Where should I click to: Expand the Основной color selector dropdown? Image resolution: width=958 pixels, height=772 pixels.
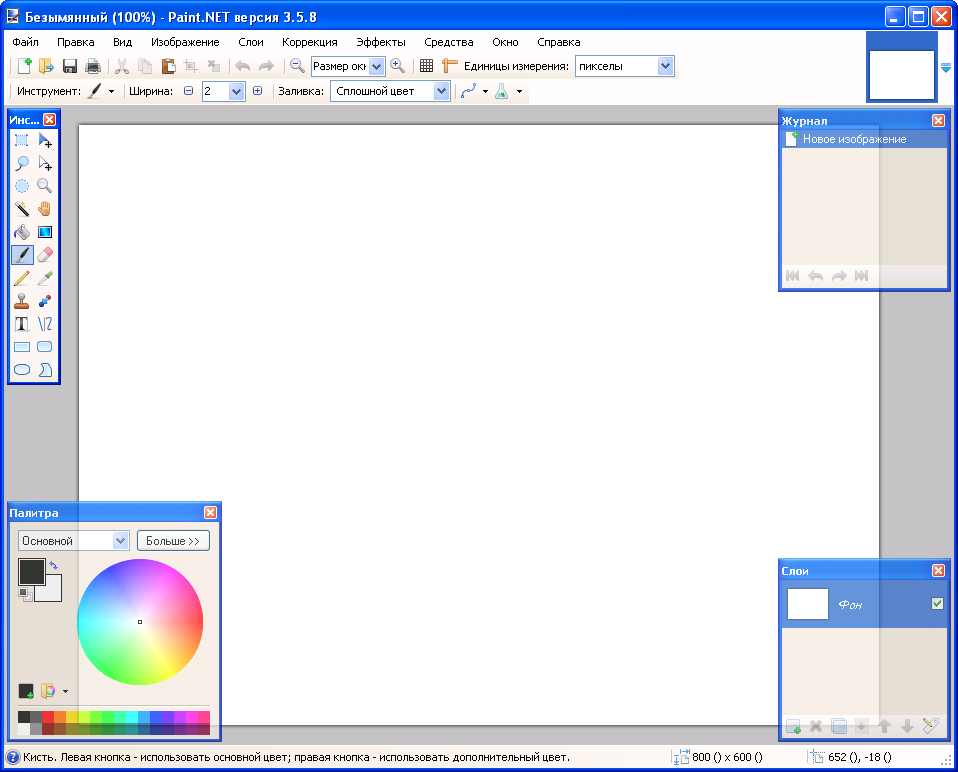(x=121, y=541)
